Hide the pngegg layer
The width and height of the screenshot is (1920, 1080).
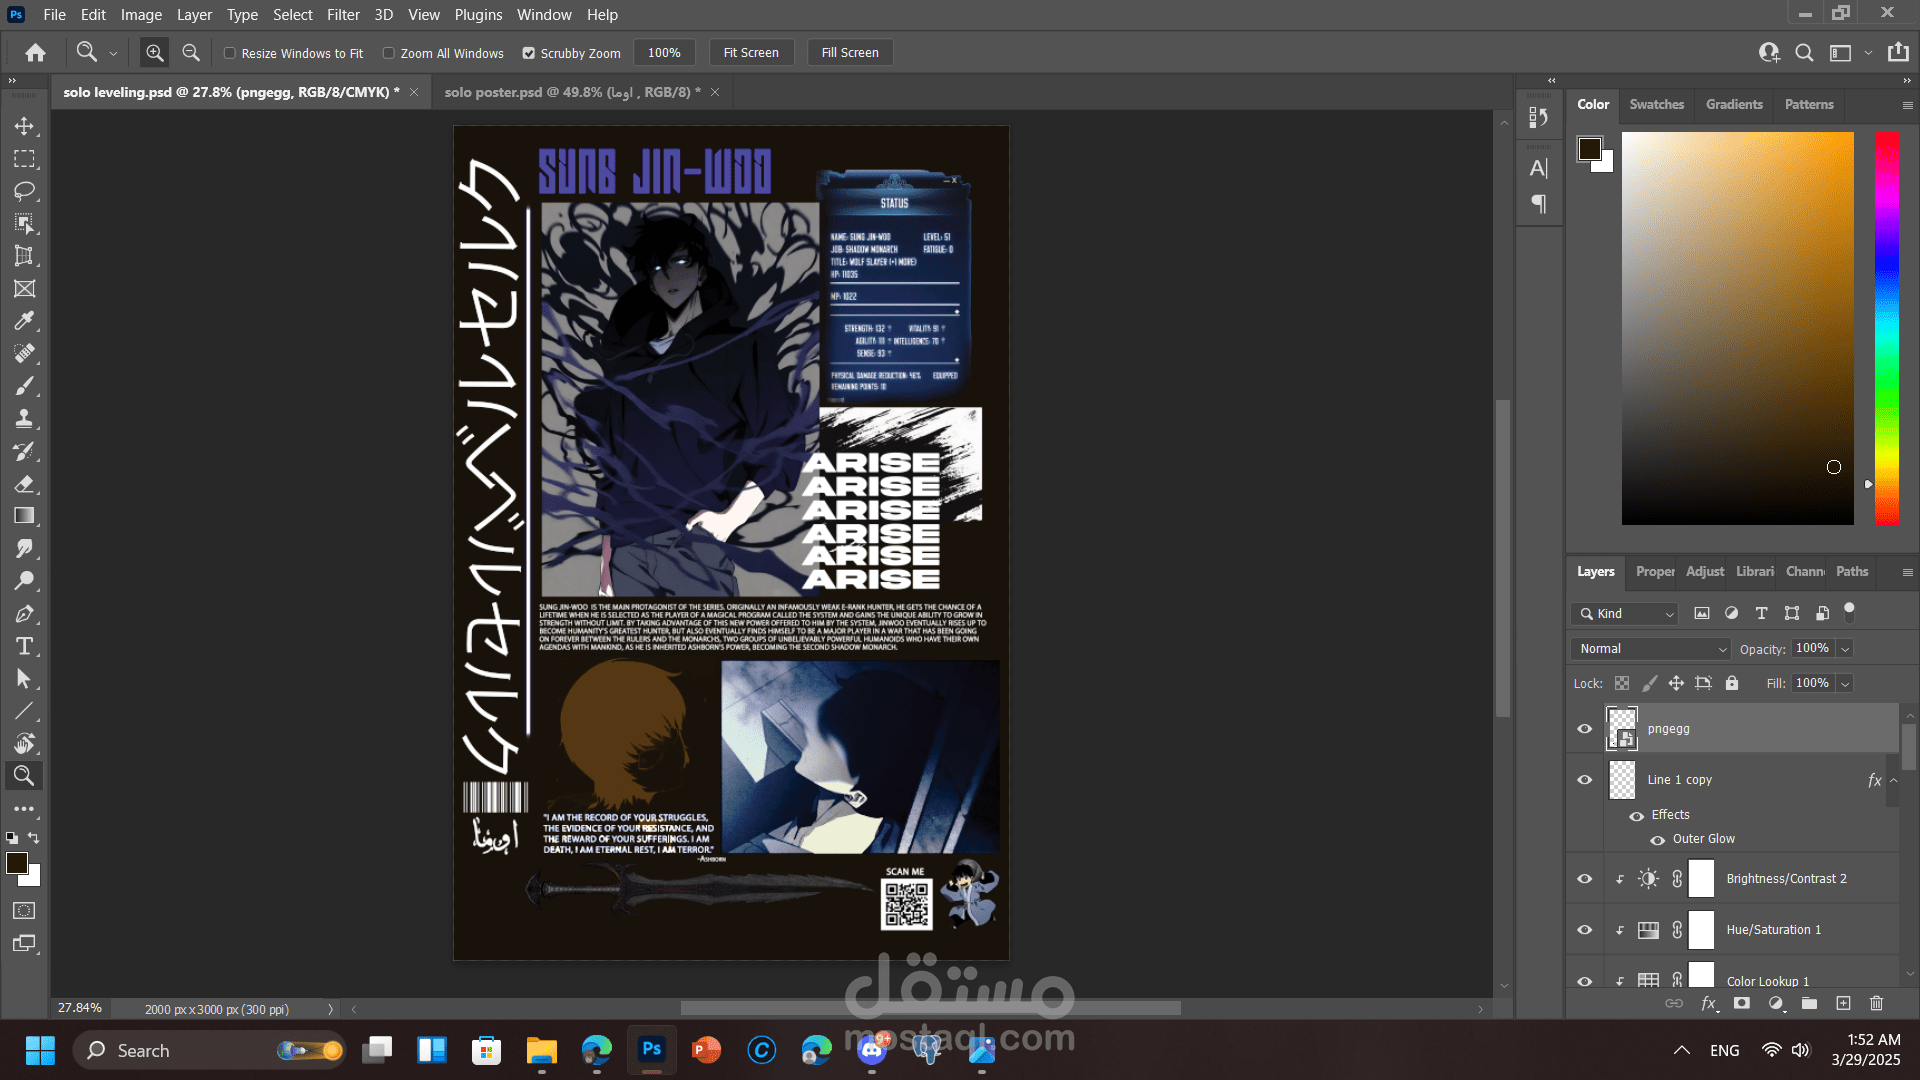pyautogui.click(x=1584, y=729)
